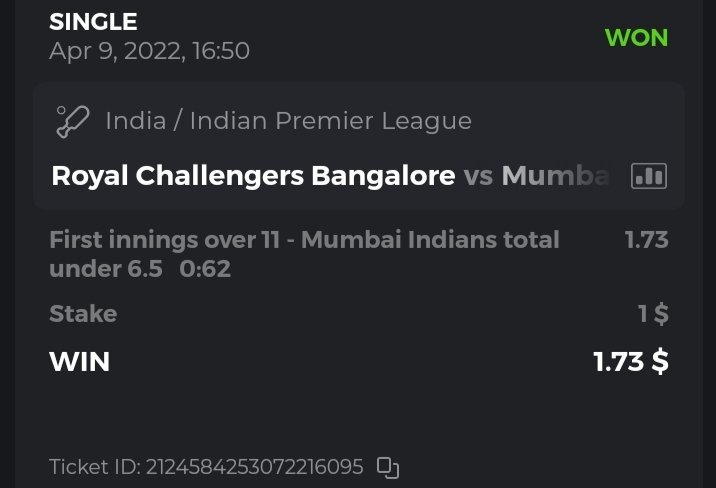716x488 pixels.
Task: Copy the ticket ID with copy icon
Action: 387,467
